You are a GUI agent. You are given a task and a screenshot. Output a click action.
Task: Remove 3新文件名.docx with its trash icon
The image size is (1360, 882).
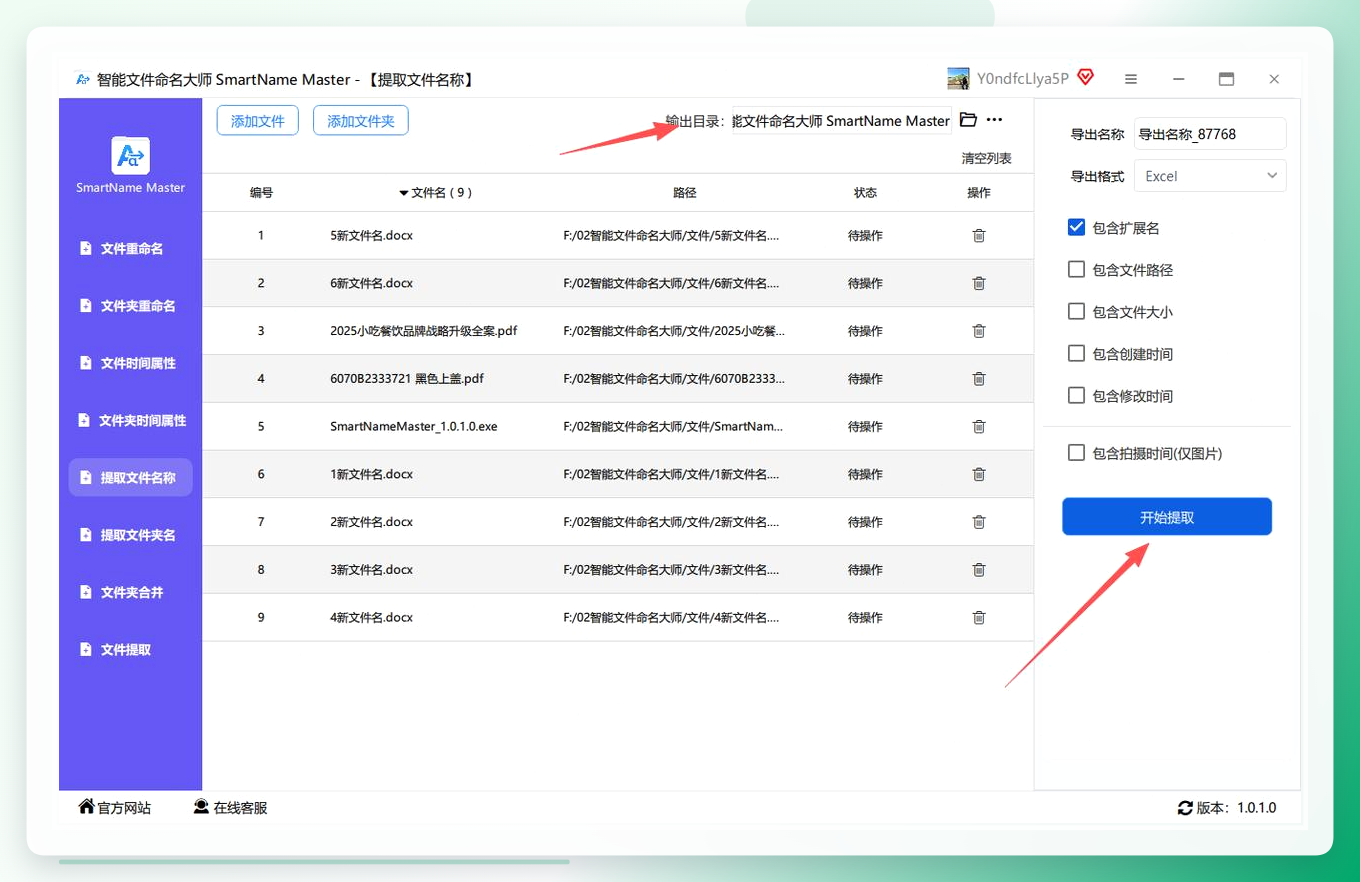point(979,570)
